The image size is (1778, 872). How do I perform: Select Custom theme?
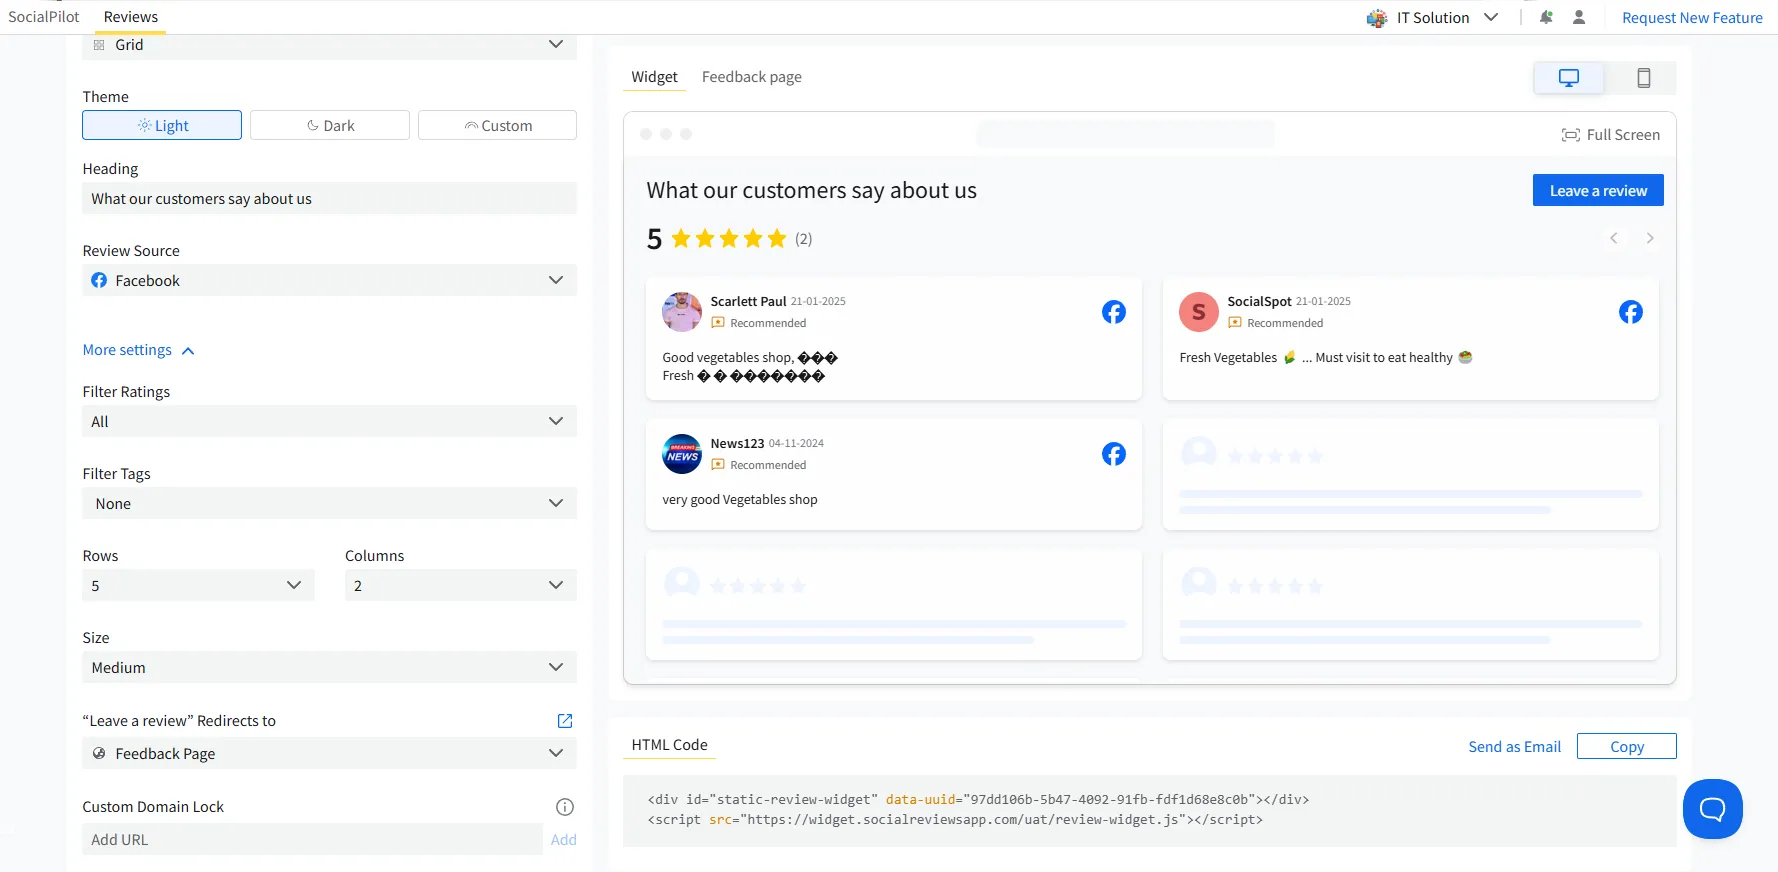497,125
